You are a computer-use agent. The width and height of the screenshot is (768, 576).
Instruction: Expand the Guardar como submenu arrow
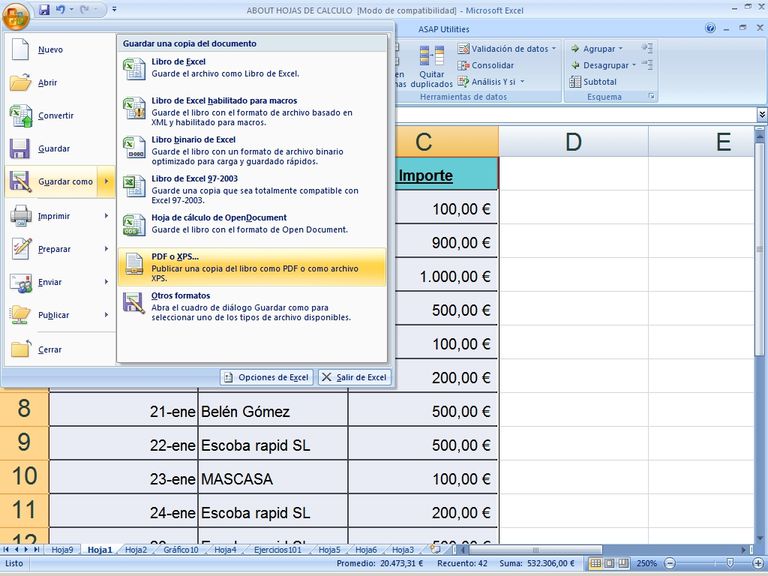click(x=106, y=181)
